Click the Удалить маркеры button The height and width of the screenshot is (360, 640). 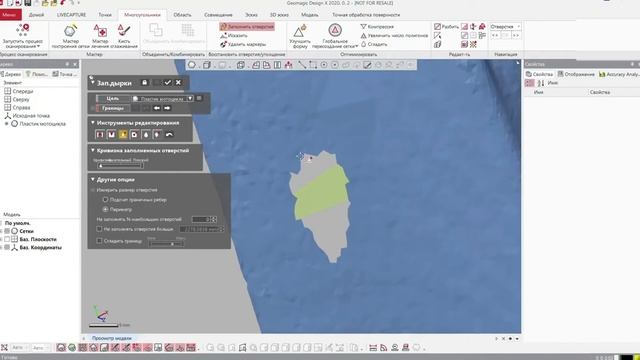click(x=243, y=44)
